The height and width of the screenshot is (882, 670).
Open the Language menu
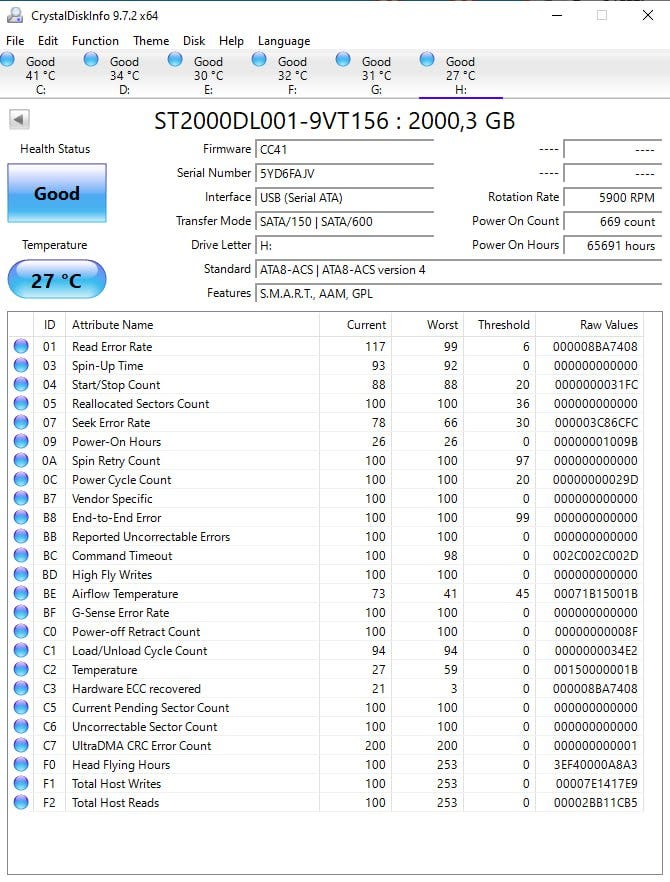pos(284,40)
